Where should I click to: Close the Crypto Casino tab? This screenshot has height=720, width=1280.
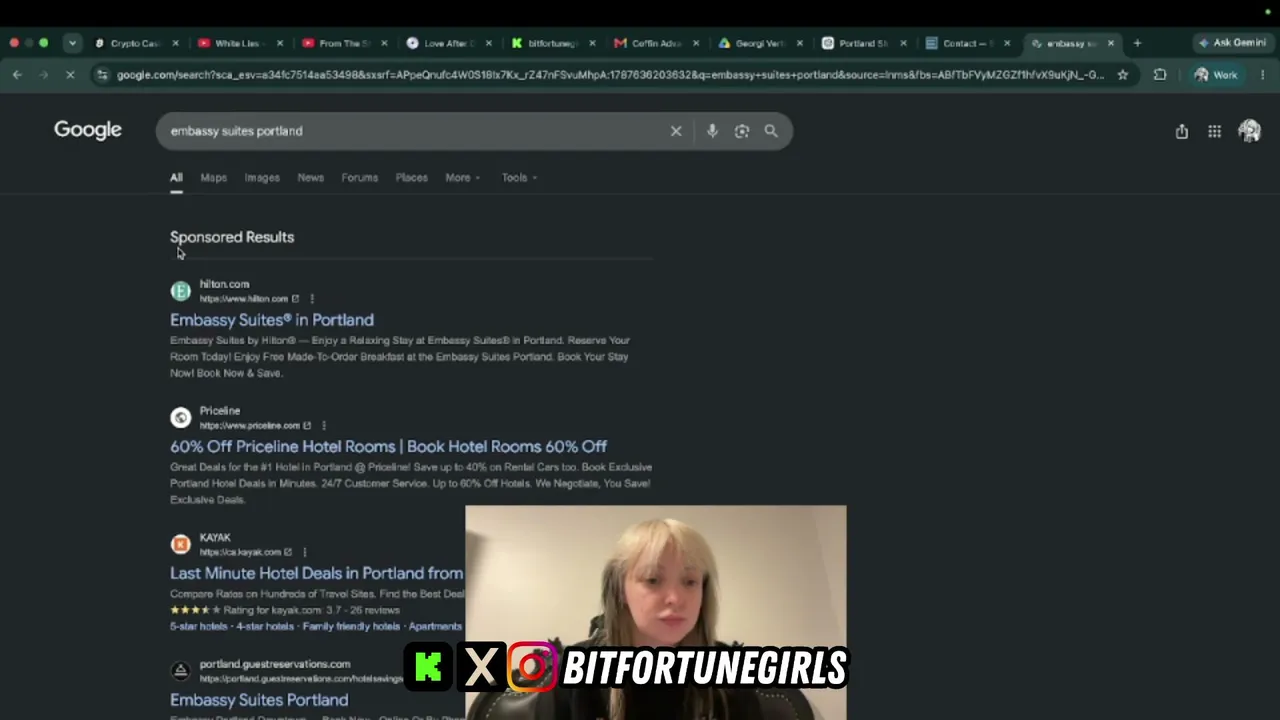[175, 43]
